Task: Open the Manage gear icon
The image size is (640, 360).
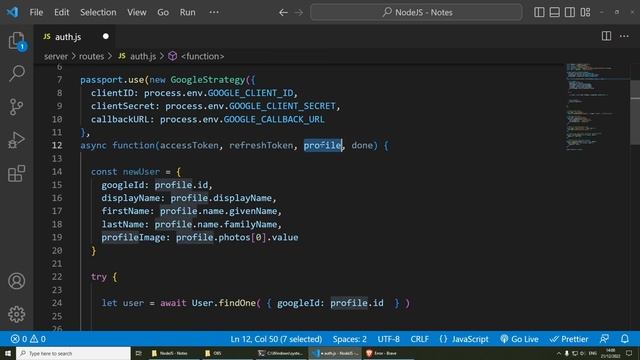Action: [x=16, y=314]
